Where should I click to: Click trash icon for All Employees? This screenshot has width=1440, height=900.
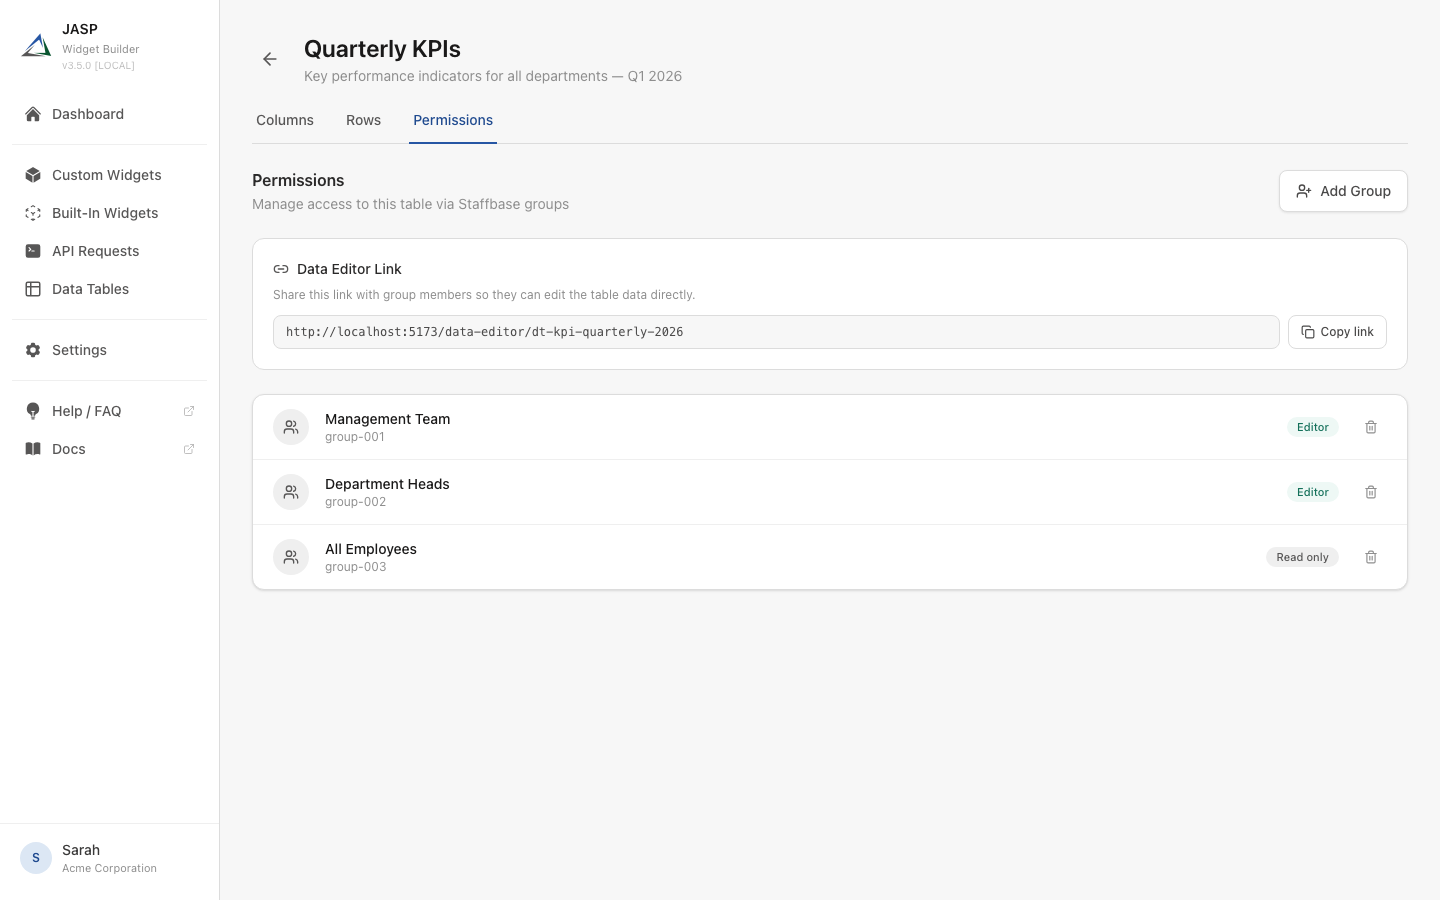[x=1371, y=557]
